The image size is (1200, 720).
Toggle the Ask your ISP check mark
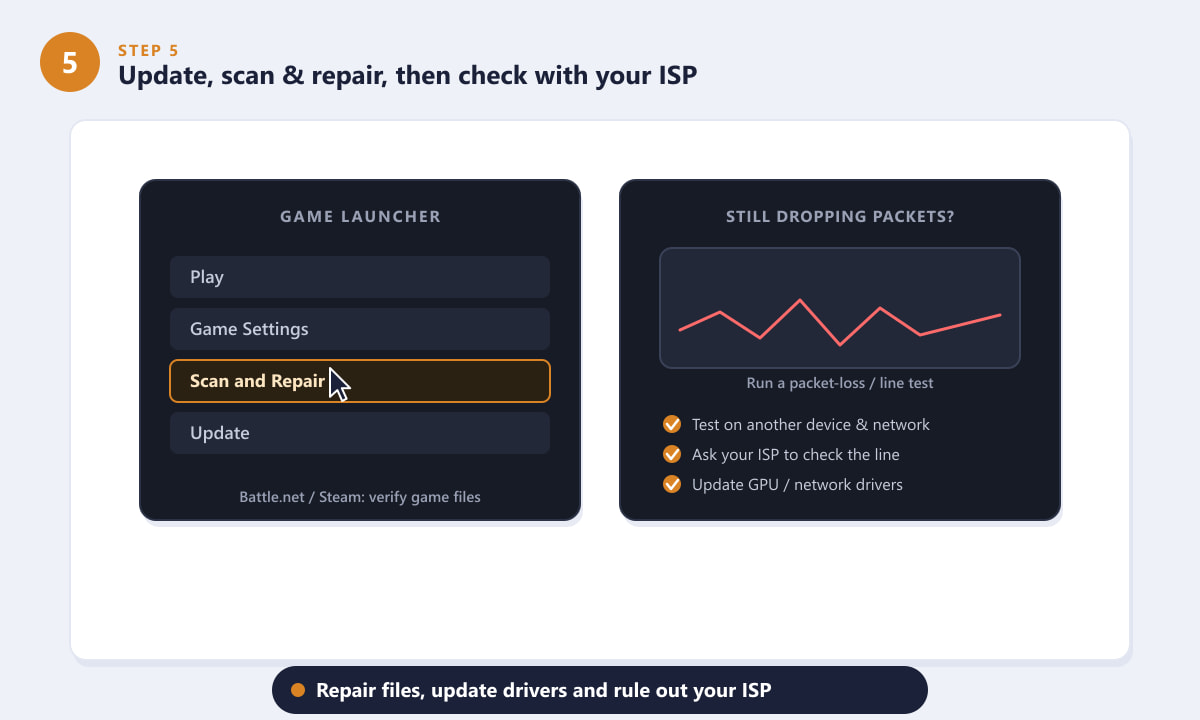click(672, 454)
